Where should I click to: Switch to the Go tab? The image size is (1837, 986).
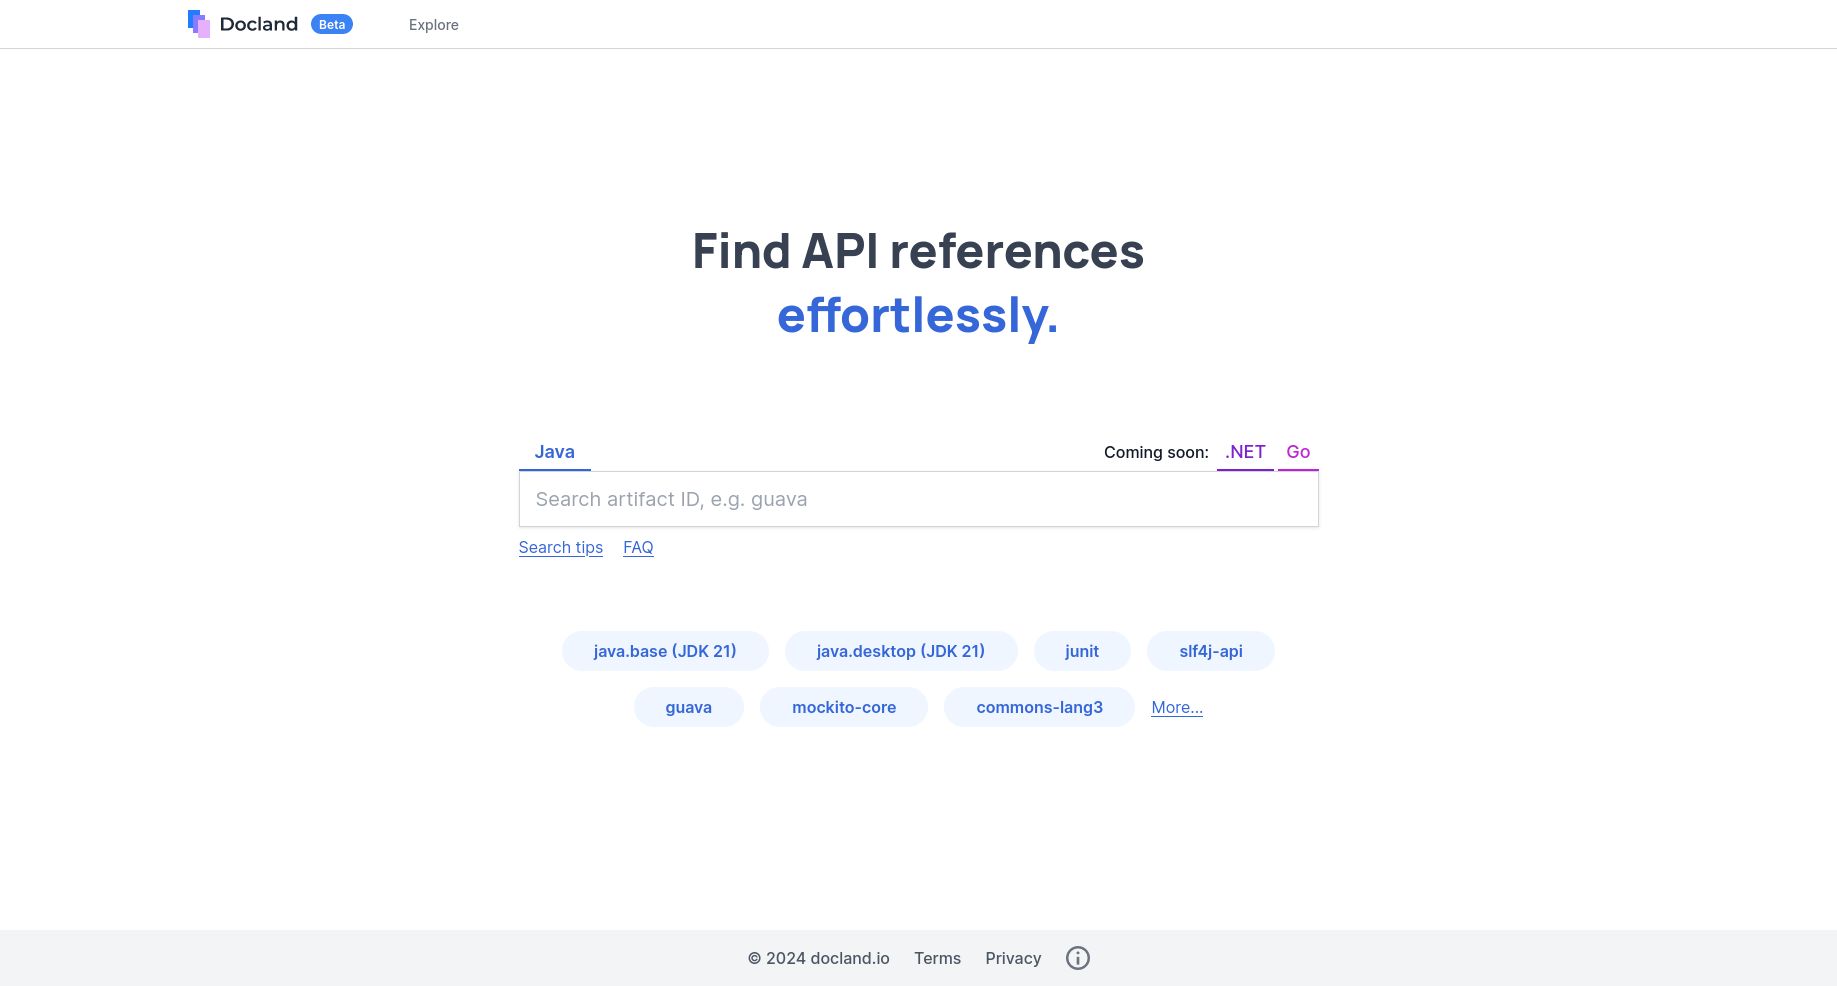coord(1297,452)
